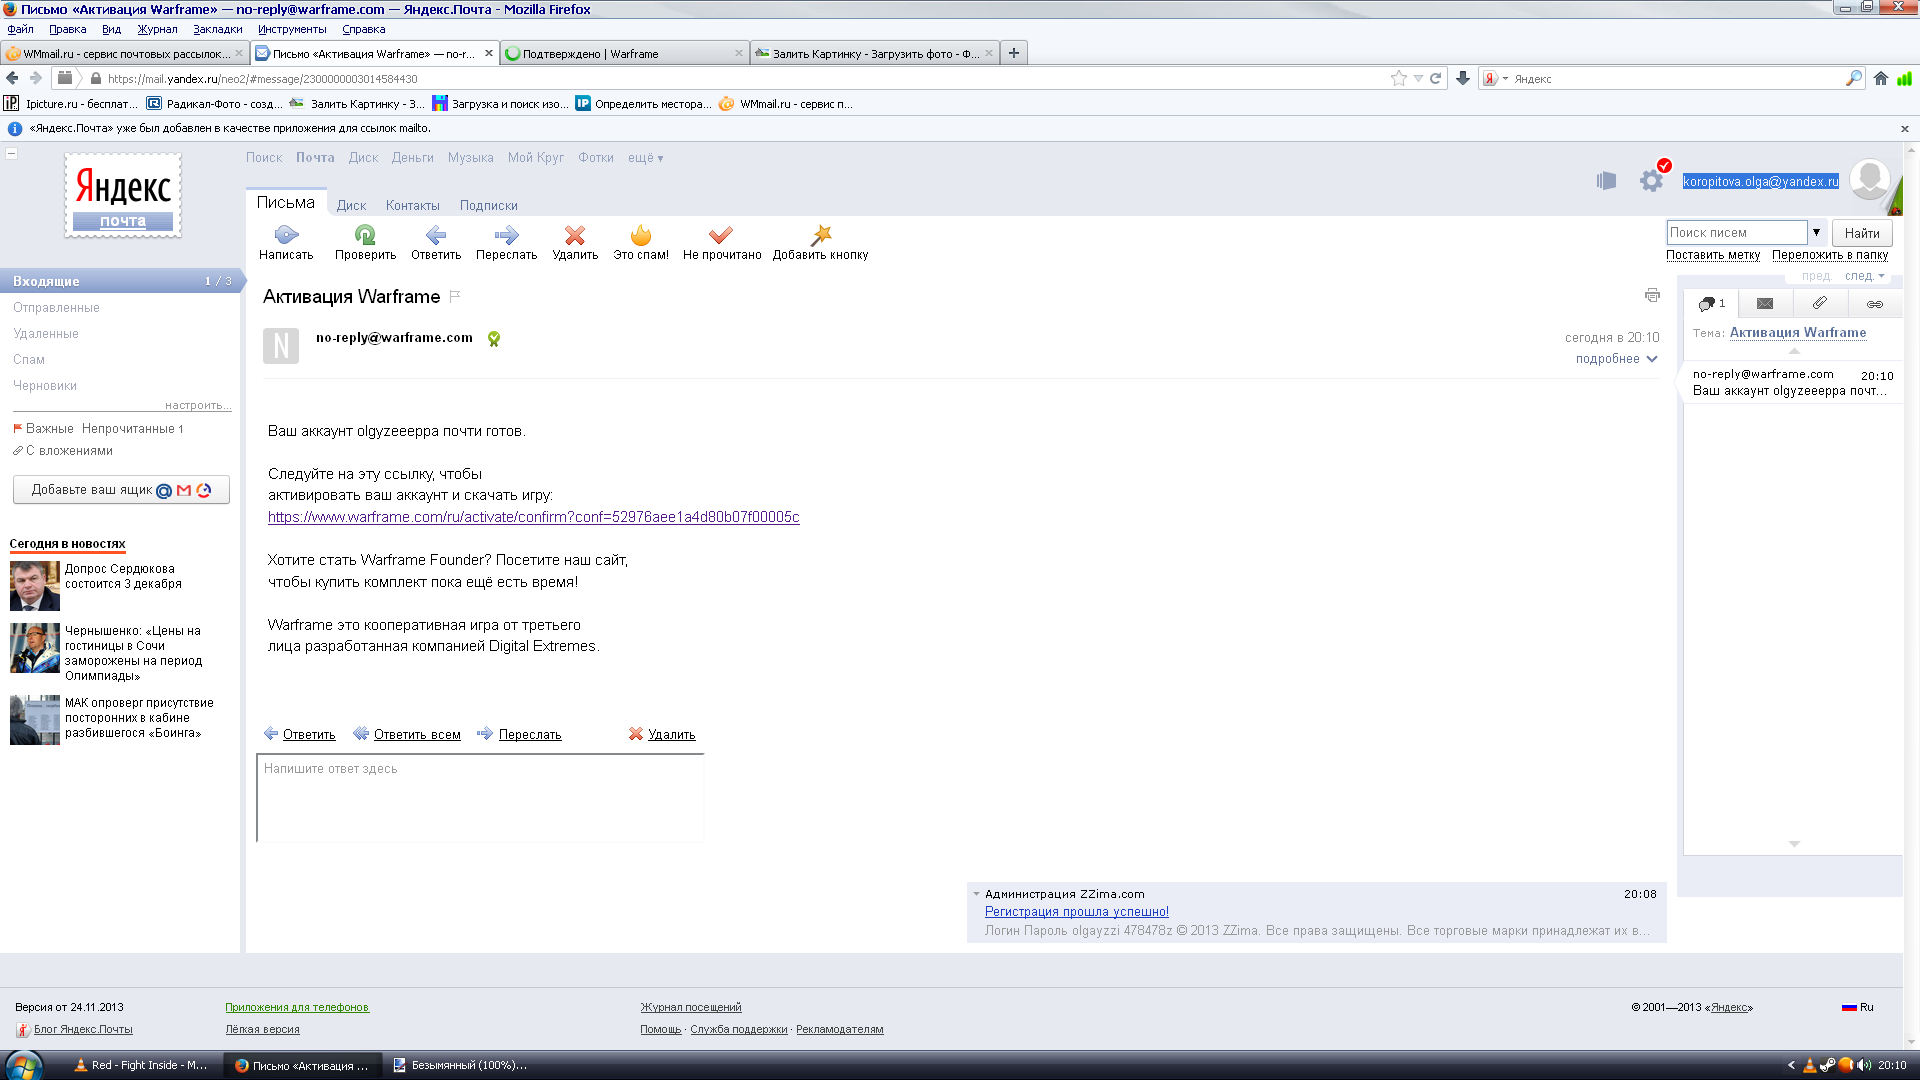
Task: Show hidden tray icons arrow
Action: click(1791, 1065)
